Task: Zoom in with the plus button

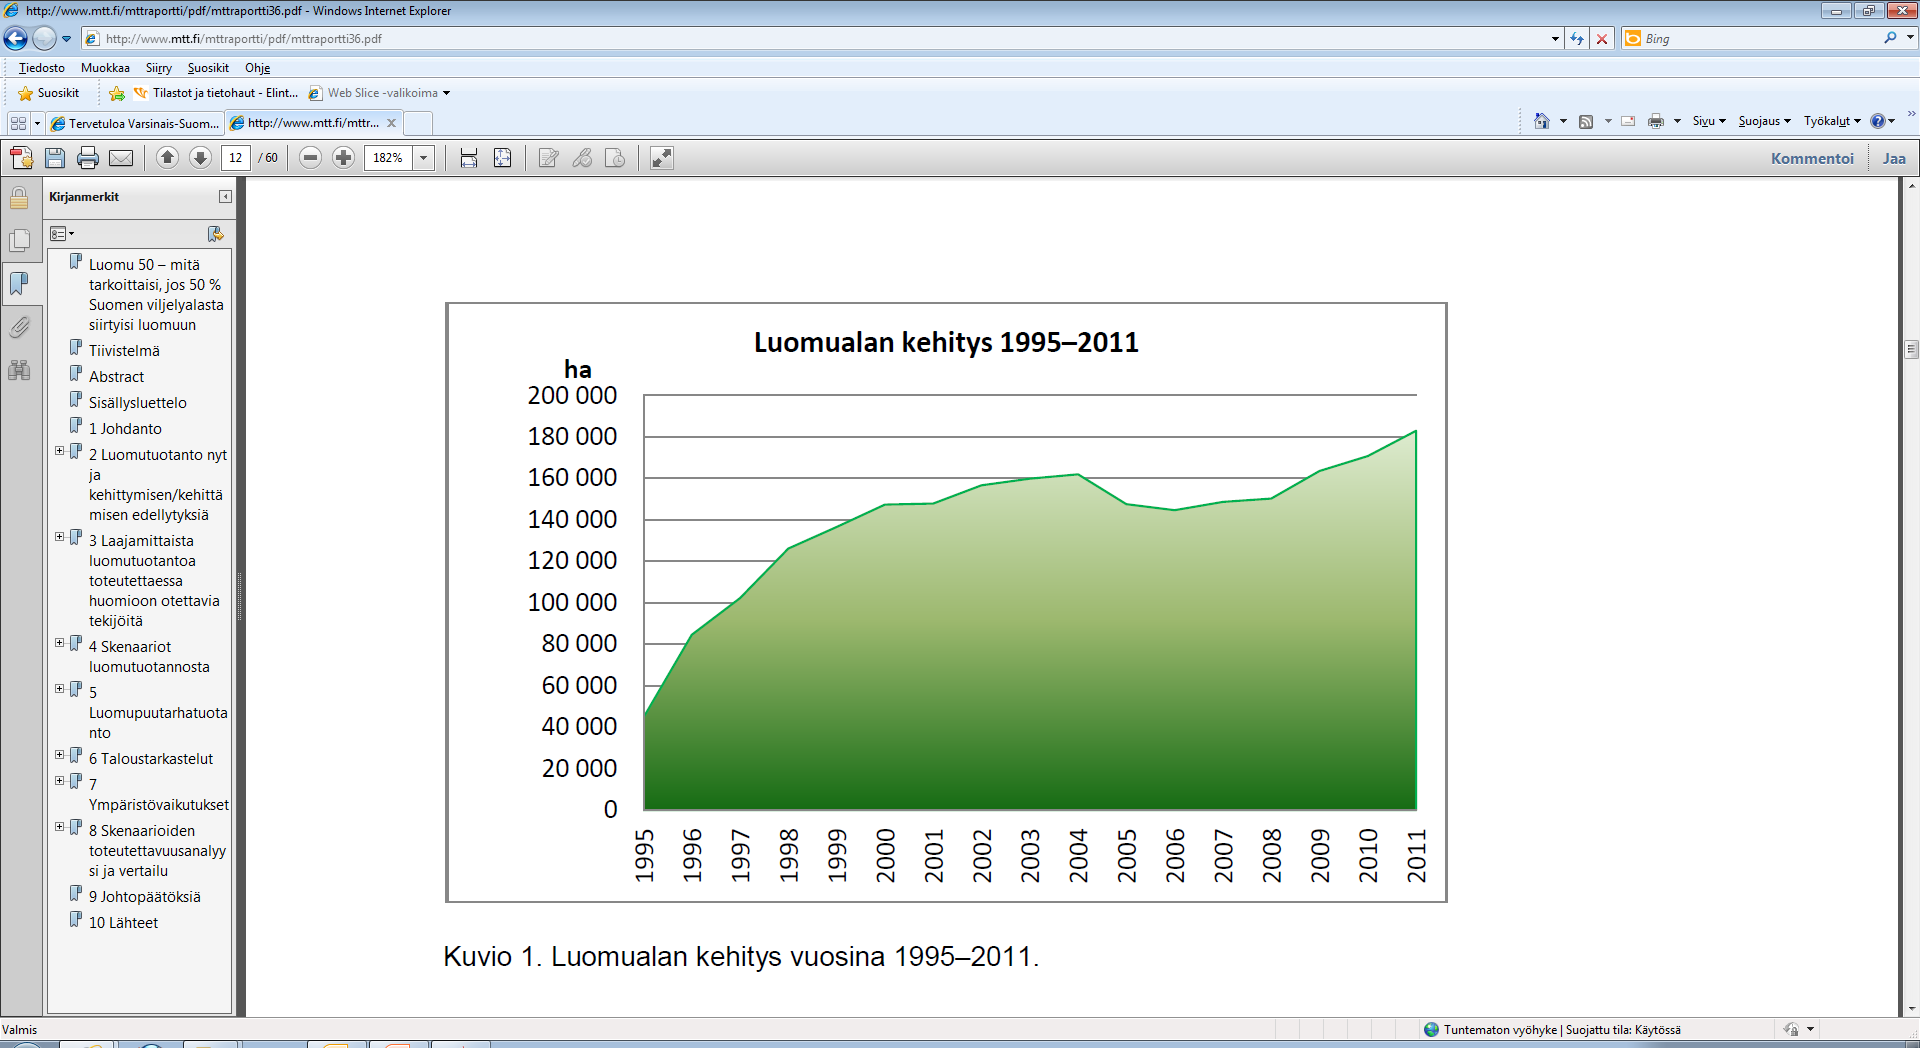Action: pyautogui.click(x=343, y=158)
